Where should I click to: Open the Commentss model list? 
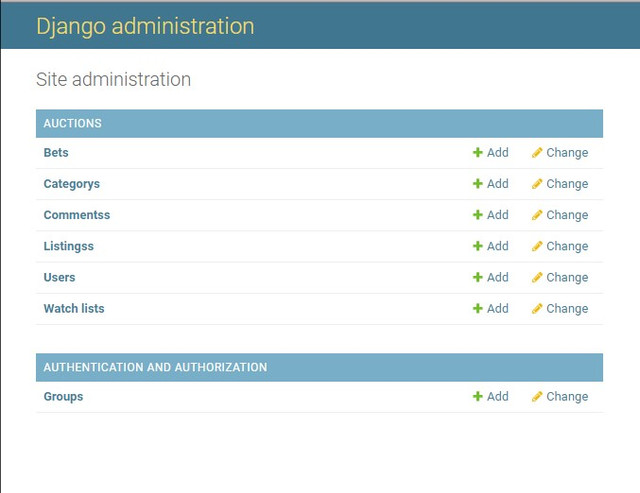pyautogui.click(x=77, y=215)
